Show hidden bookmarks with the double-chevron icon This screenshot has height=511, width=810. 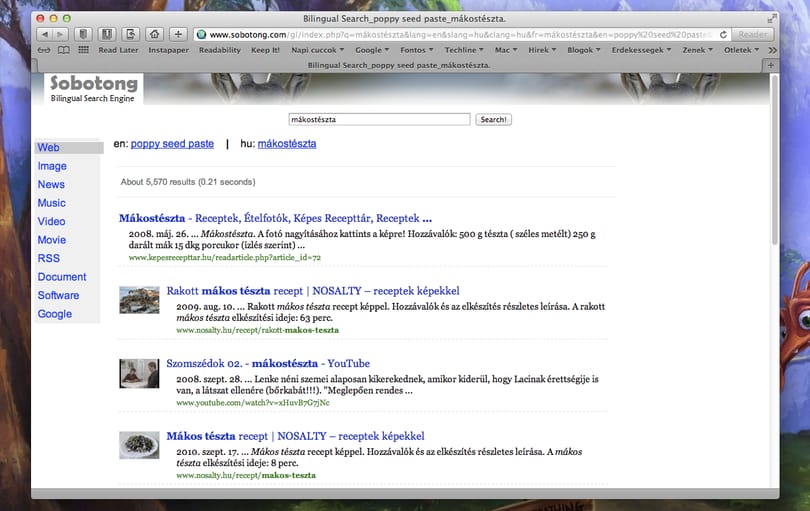tap(772, 50)
